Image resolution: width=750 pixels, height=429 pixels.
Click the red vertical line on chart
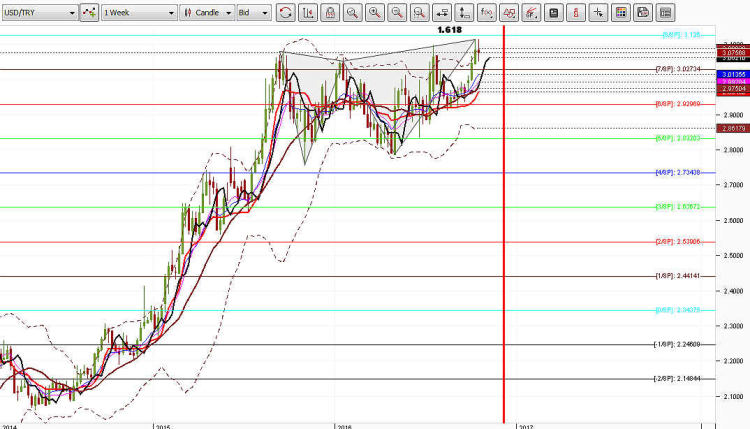coord(502,250)
